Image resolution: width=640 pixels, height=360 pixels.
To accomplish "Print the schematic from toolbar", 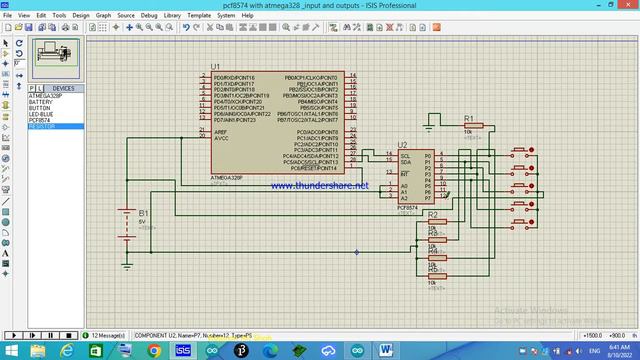I will [x=65, y=27].
